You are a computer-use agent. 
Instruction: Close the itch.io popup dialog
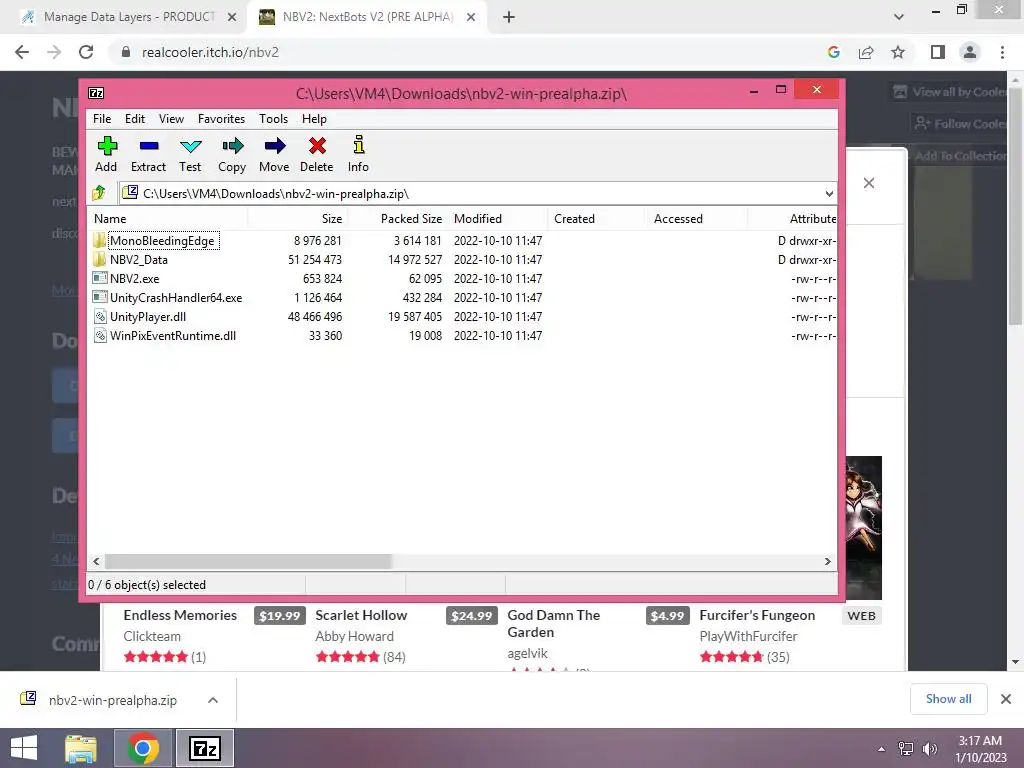(869, 183)
